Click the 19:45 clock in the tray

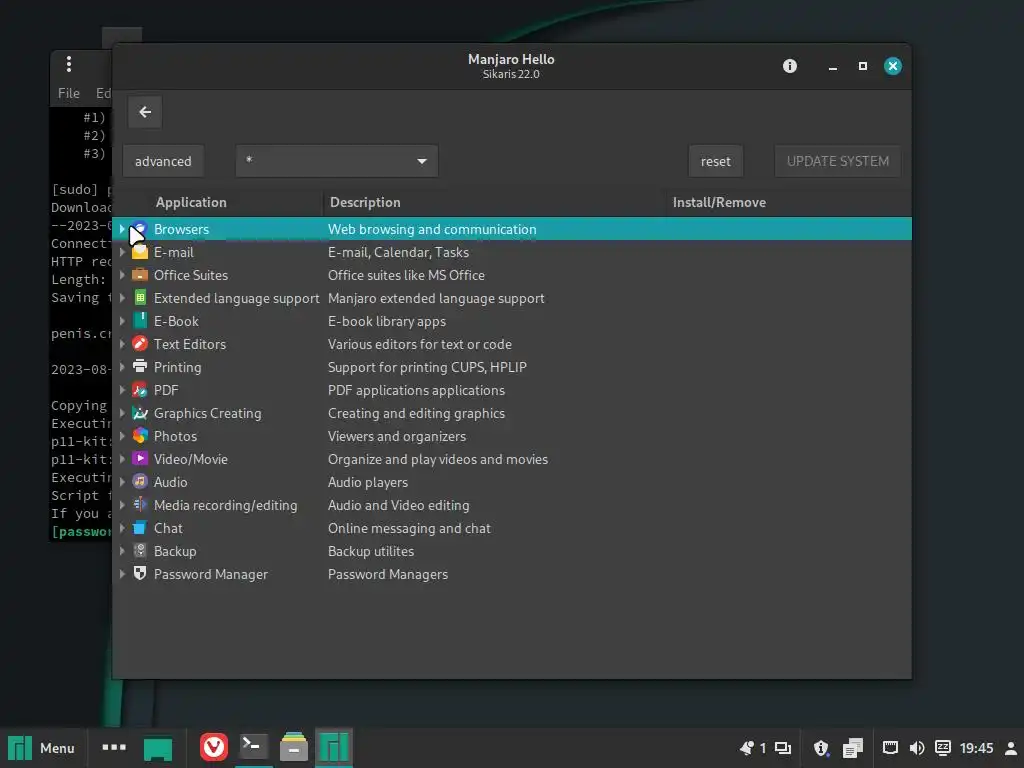point(976,748)
